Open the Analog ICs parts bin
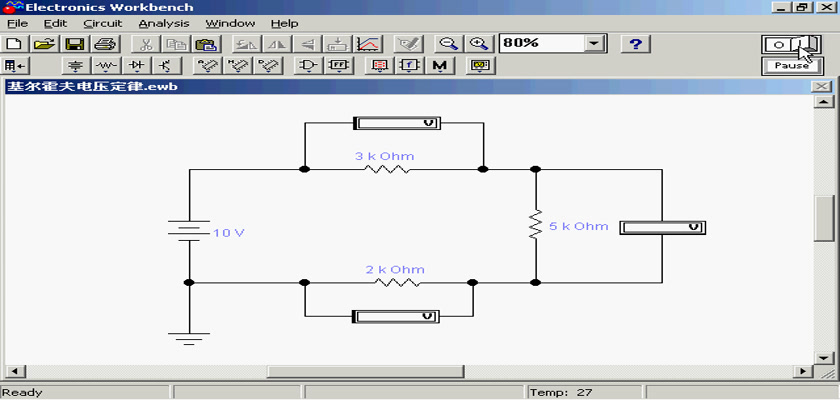Screen dimensions: 840x400 point(207,66)
